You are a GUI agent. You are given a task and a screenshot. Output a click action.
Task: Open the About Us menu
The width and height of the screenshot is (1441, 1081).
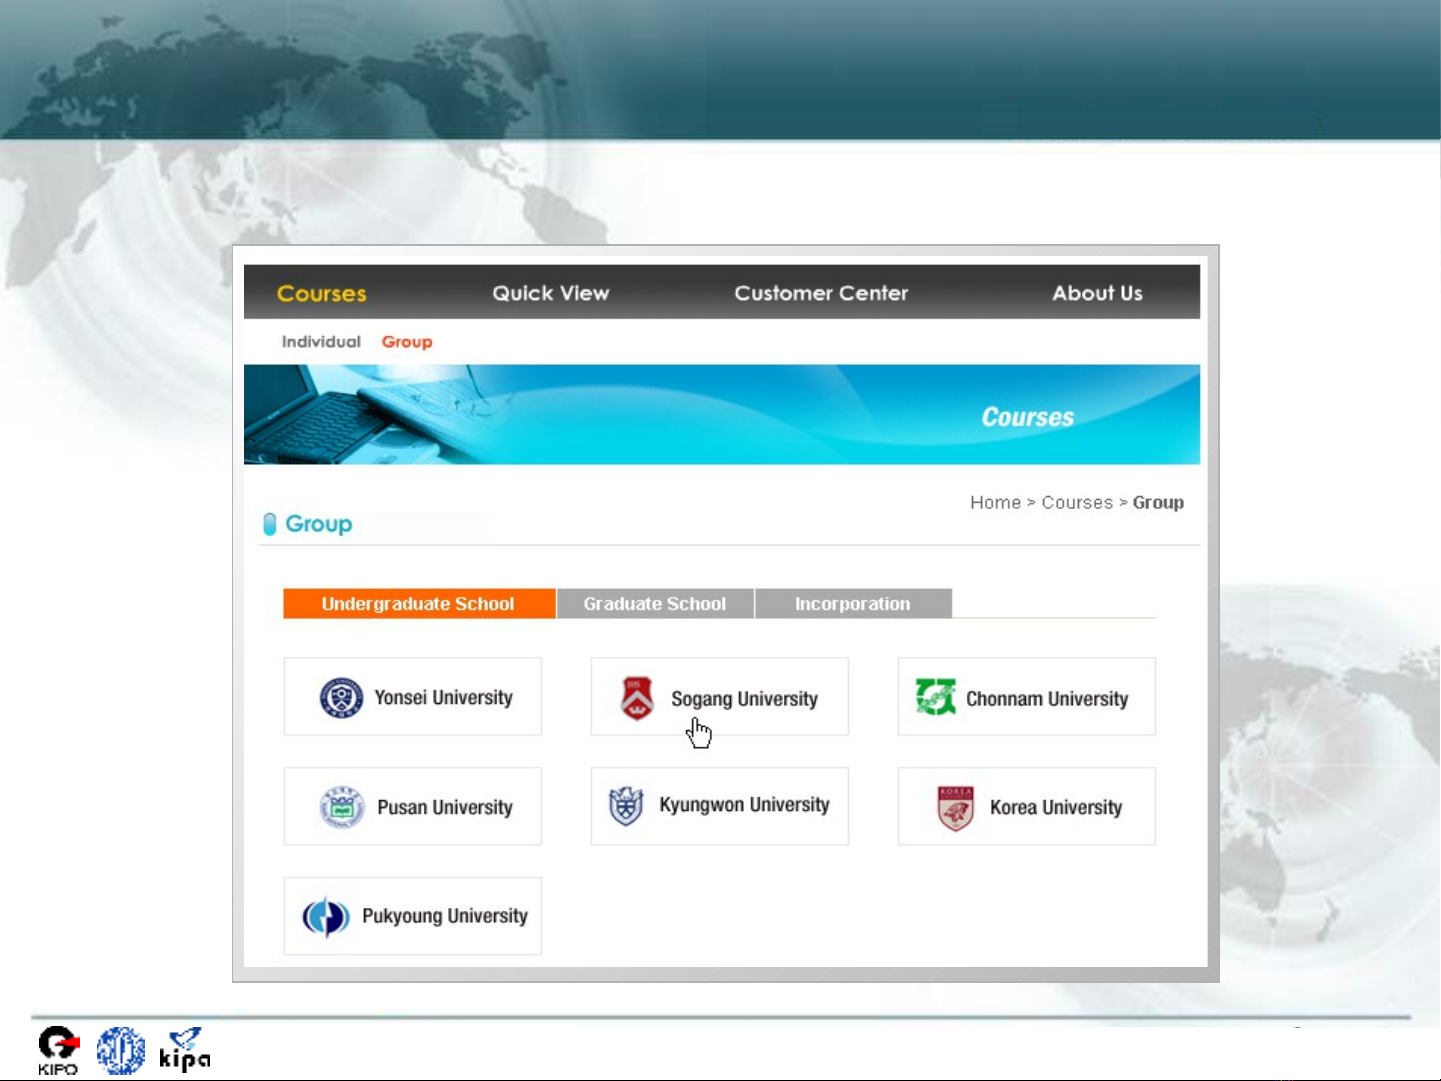coord(1097,293)
